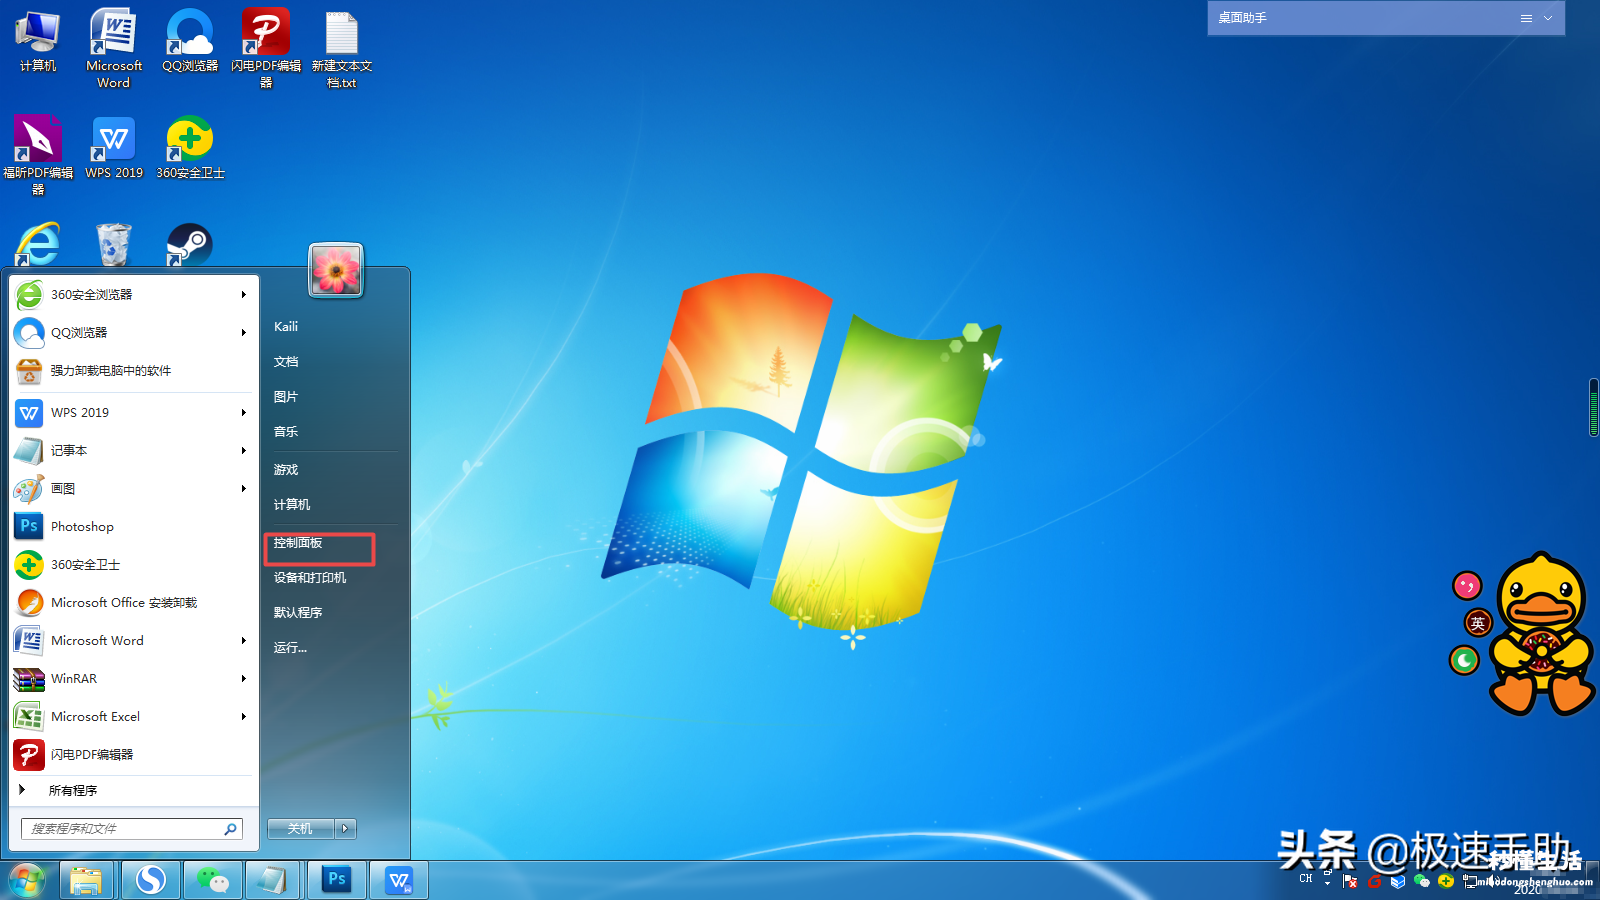This screenshot has width=1600, height=900.
Task: Select 闪电PDF编辑器 desktop shortcut
Action: pyautogui.click(x=266, y=48)
